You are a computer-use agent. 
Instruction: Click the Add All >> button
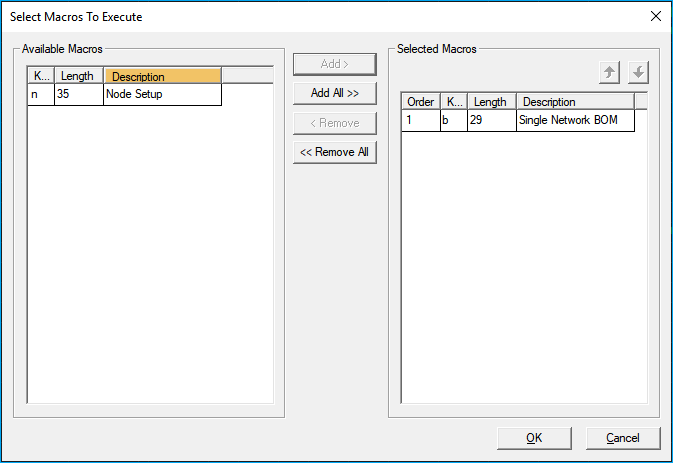(x=335, y=93)
